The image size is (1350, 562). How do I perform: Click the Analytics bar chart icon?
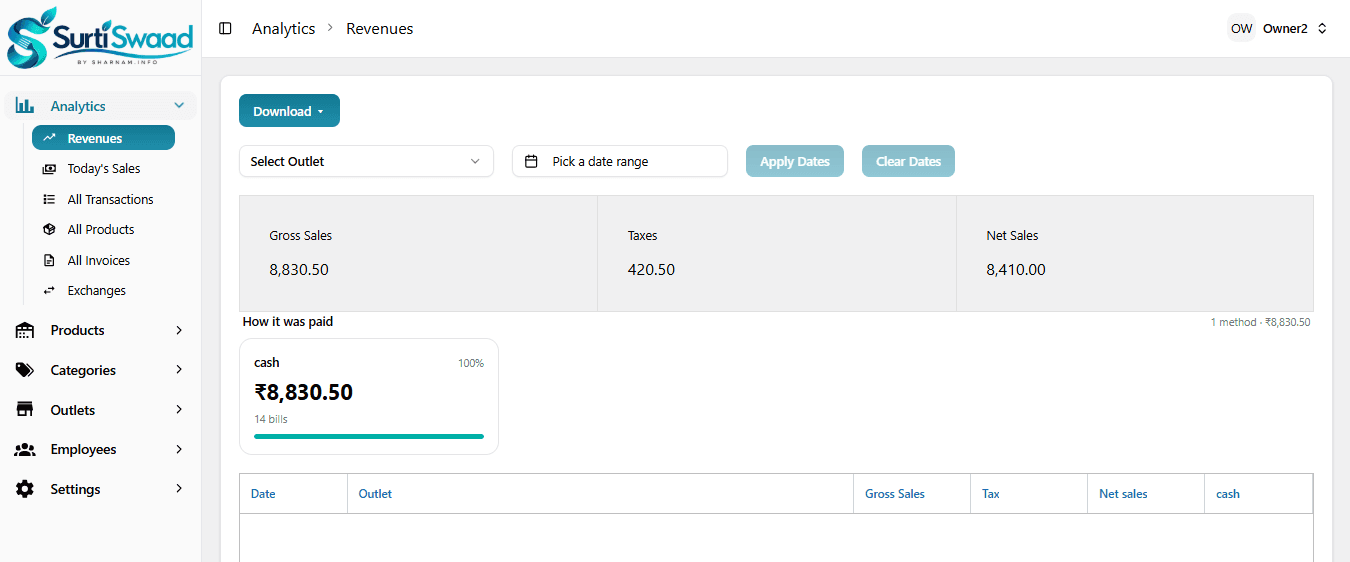click(25, 106)
